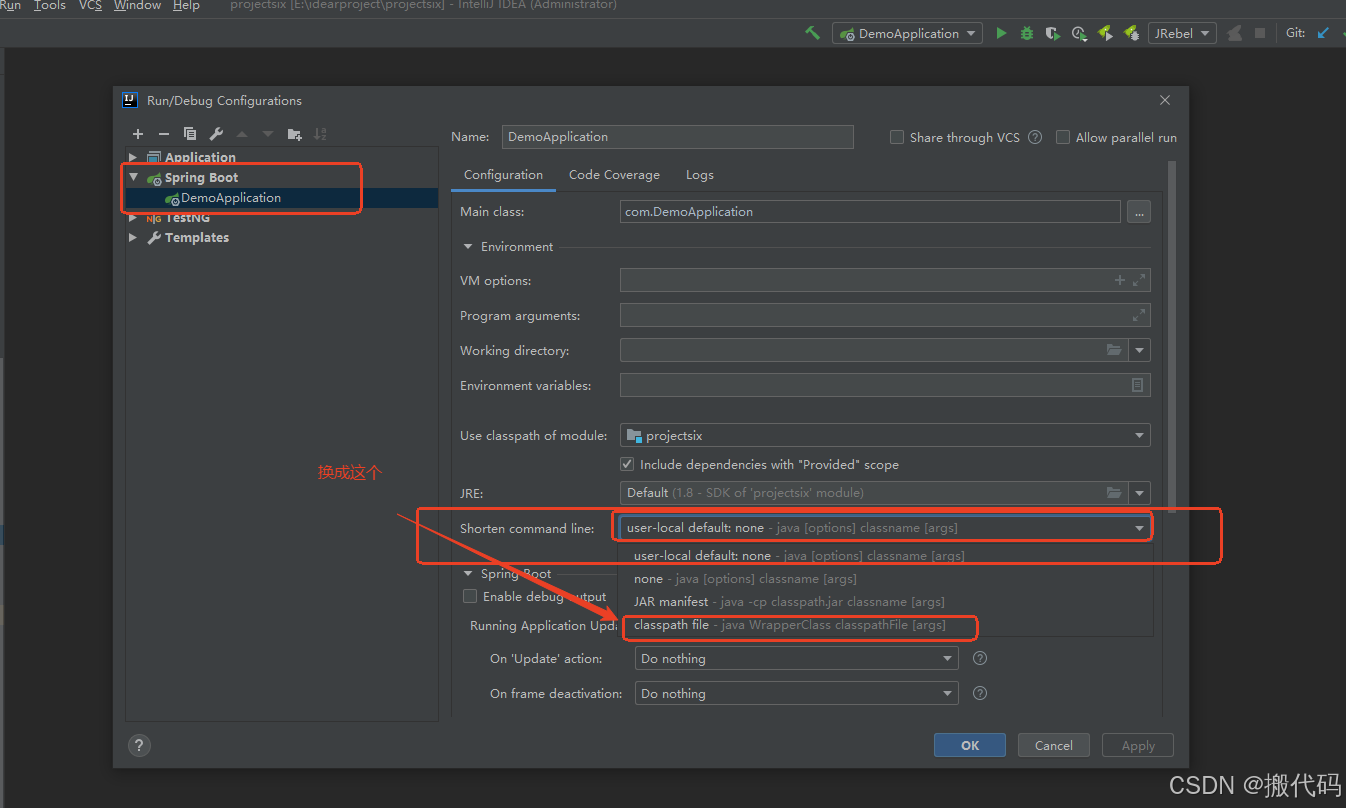This screenshot has width=1346, height=808.
Task: Enable debug output checkbox
Action: coord(470,596)
